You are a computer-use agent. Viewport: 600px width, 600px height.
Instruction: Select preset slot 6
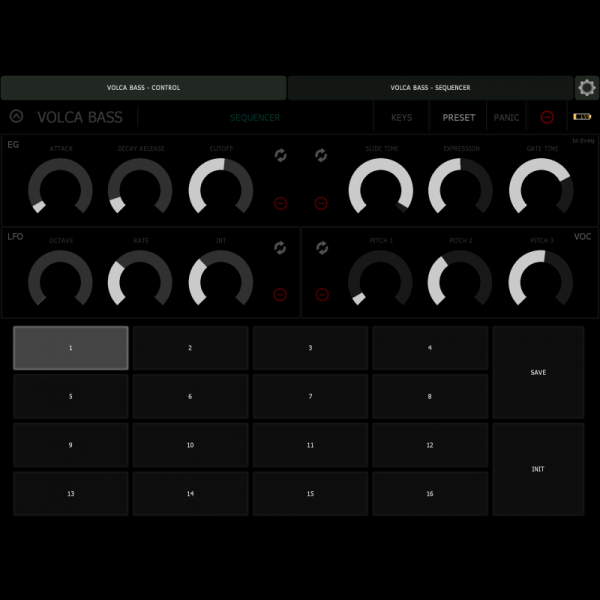point(191,396)
